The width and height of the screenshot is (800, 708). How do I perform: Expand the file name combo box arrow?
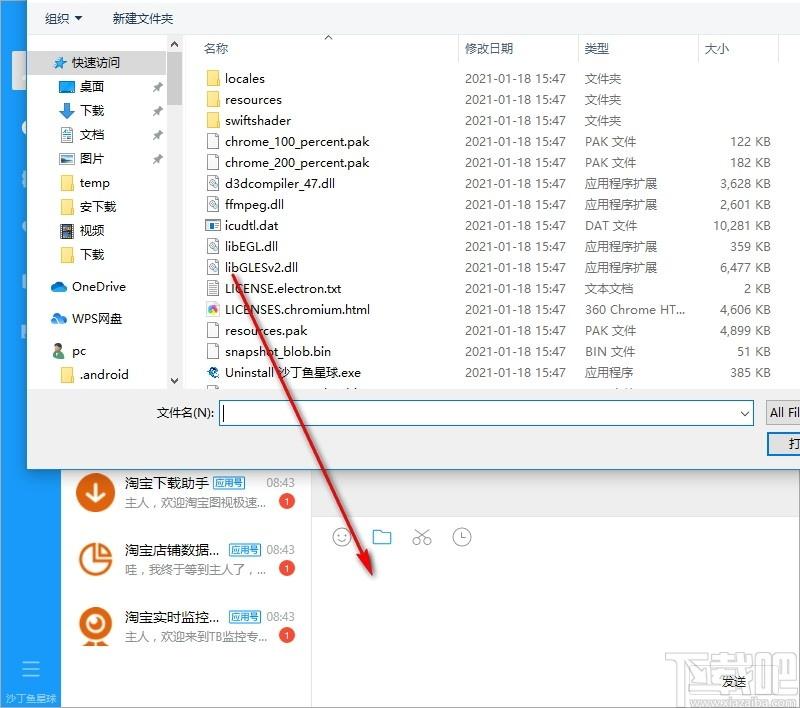coord(745,413)
